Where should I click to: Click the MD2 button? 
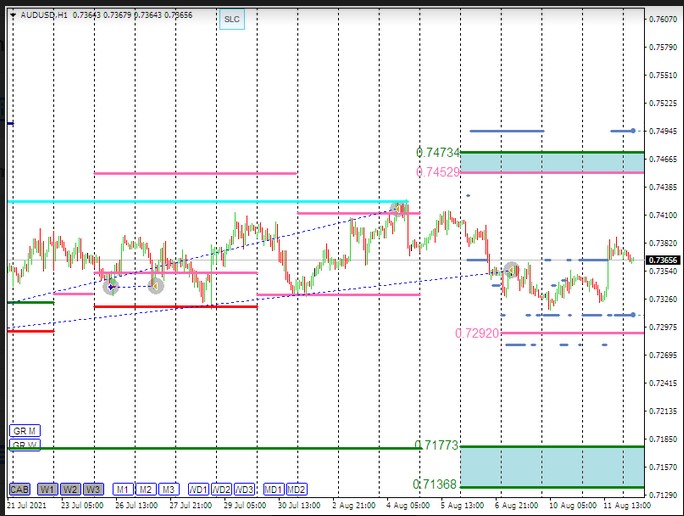coord(296,489)
